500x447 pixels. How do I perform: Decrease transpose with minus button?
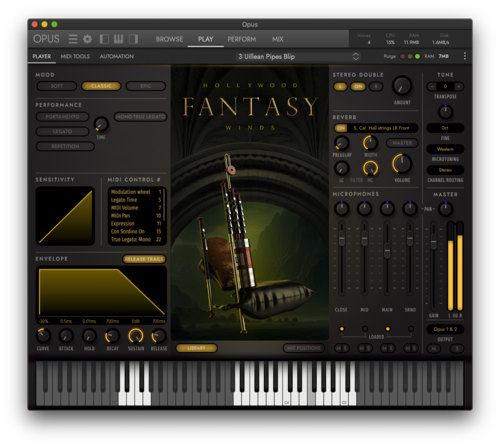pyautogui.click(x=432, y=86)
